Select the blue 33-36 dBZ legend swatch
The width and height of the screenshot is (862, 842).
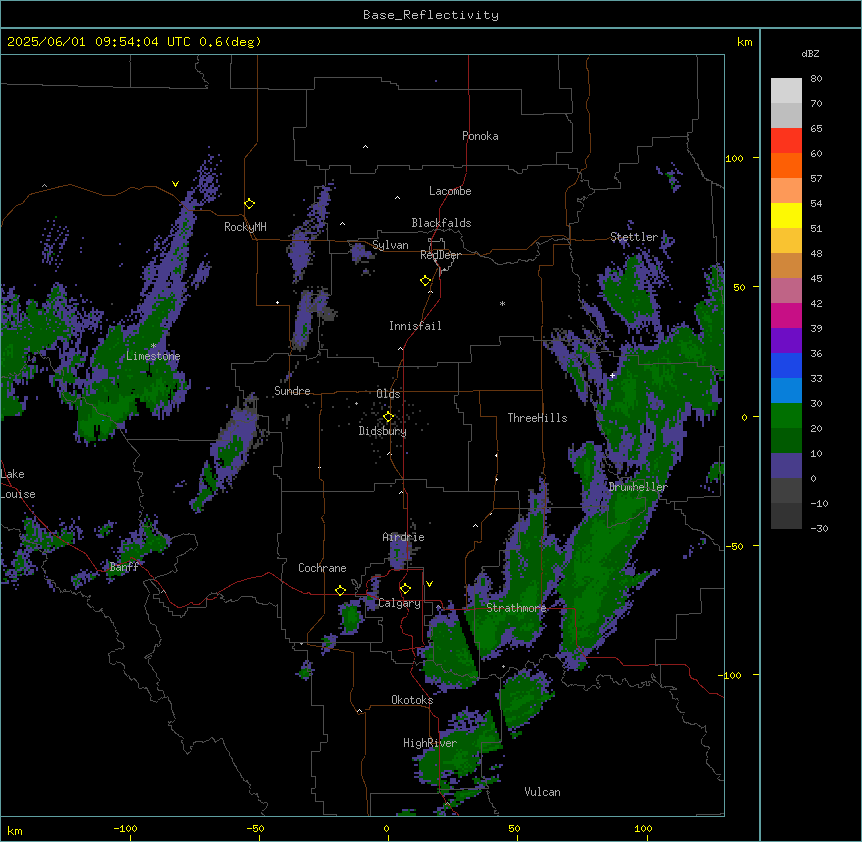pos(786,365)
